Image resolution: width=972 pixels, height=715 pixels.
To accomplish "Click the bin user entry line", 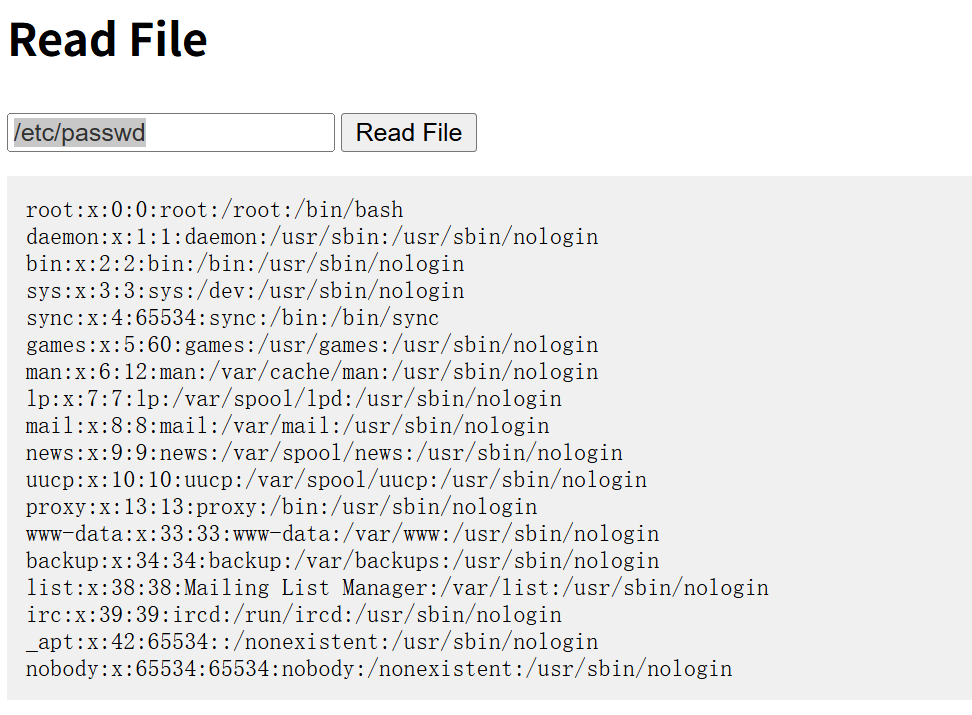I will [x=245, y=264].
